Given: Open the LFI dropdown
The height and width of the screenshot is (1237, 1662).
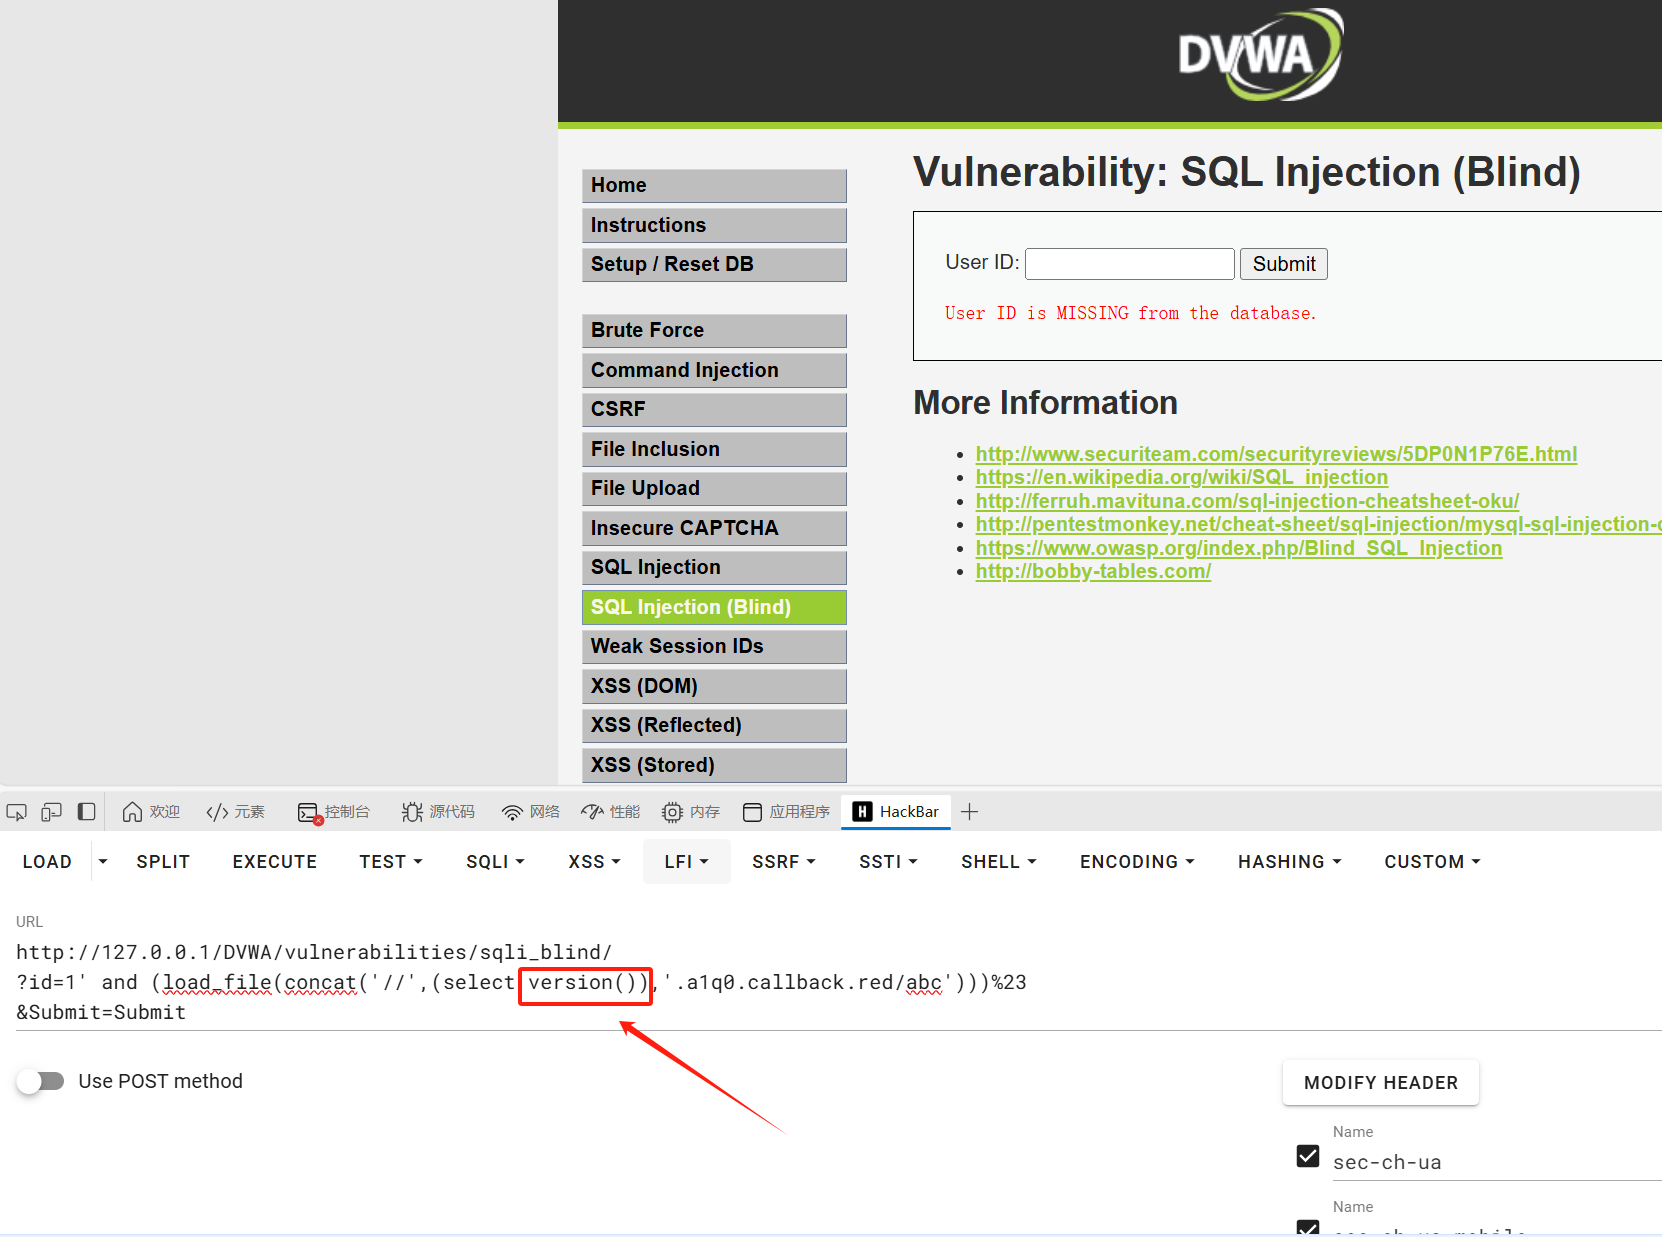Looking at the screenshot, I should coord(686,862).
